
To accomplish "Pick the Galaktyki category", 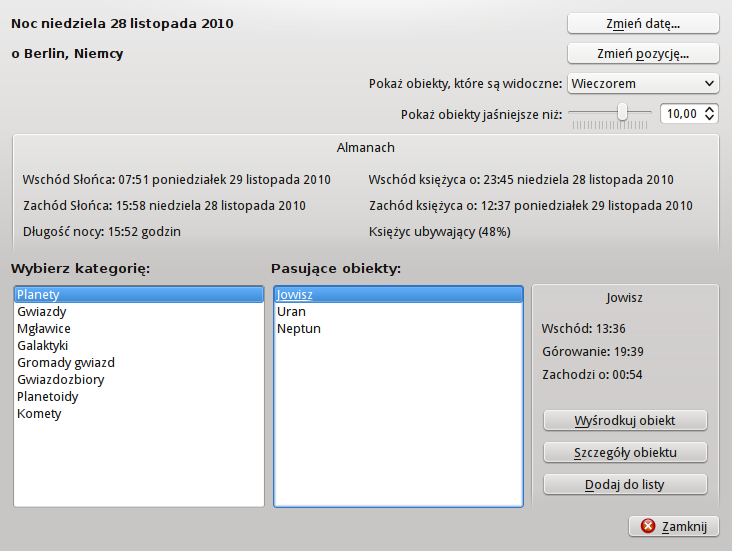I will point(42,346).
